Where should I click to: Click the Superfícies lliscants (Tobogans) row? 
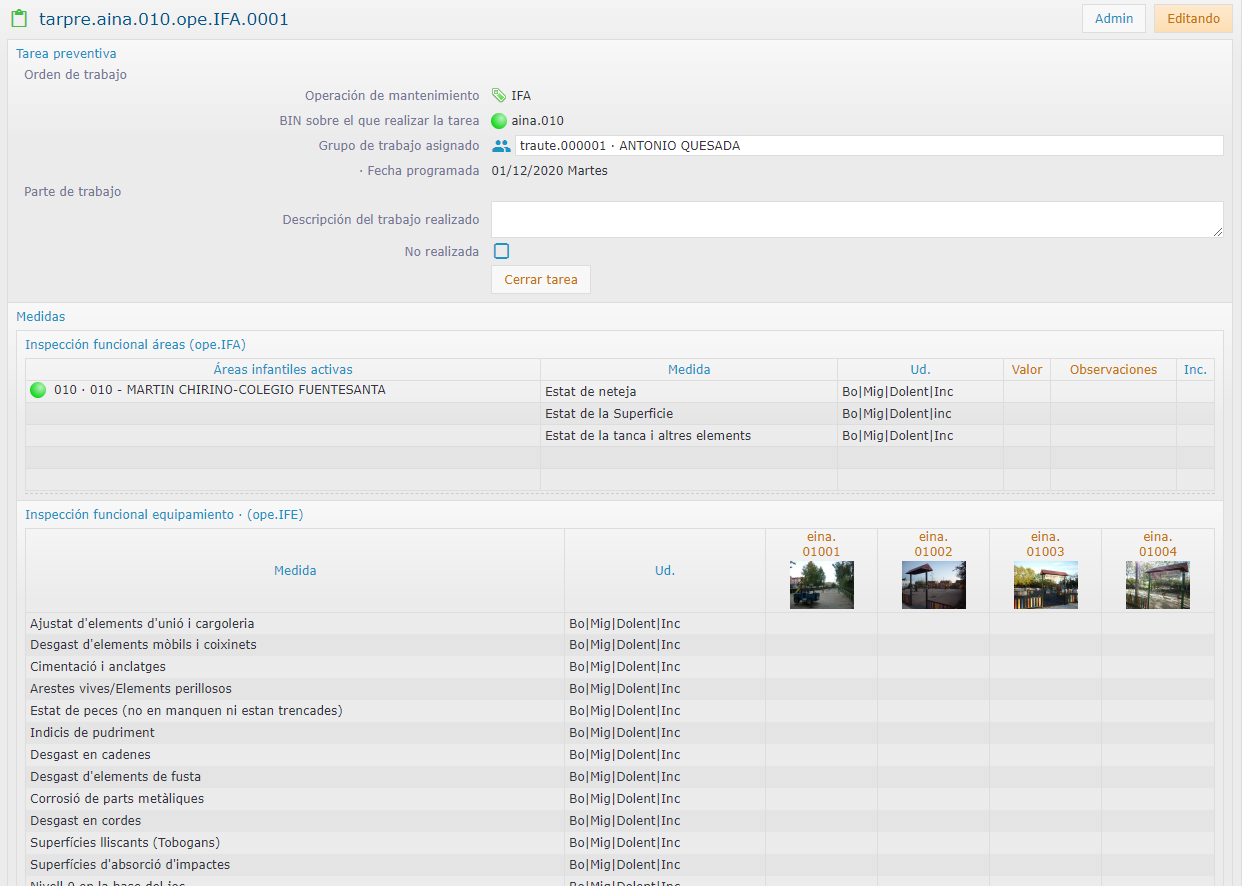point(620,843)
